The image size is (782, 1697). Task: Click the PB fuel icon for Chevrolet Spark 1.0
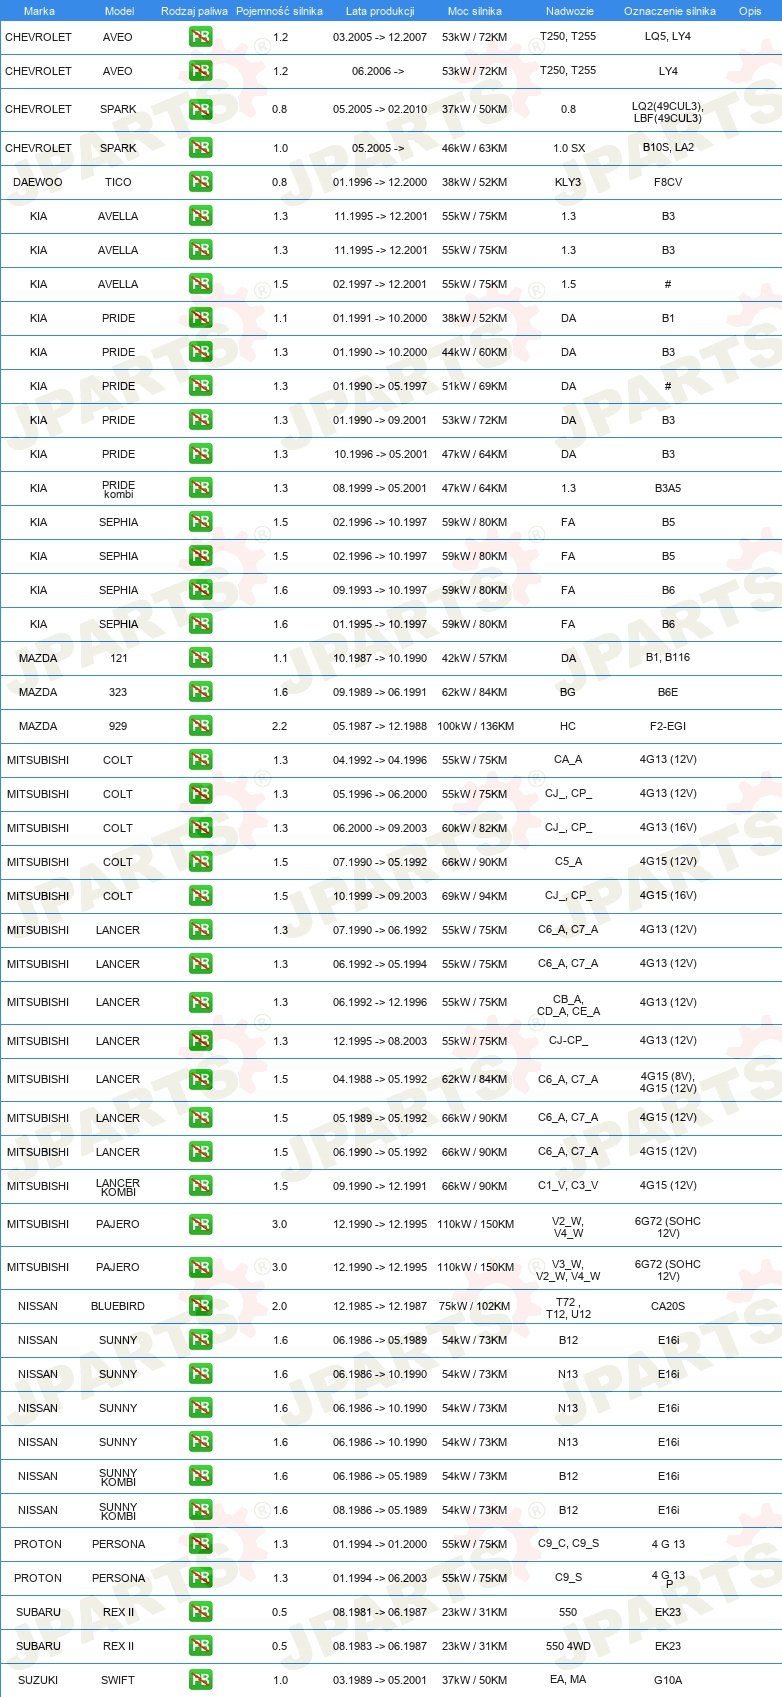click(x=200, y=148)
